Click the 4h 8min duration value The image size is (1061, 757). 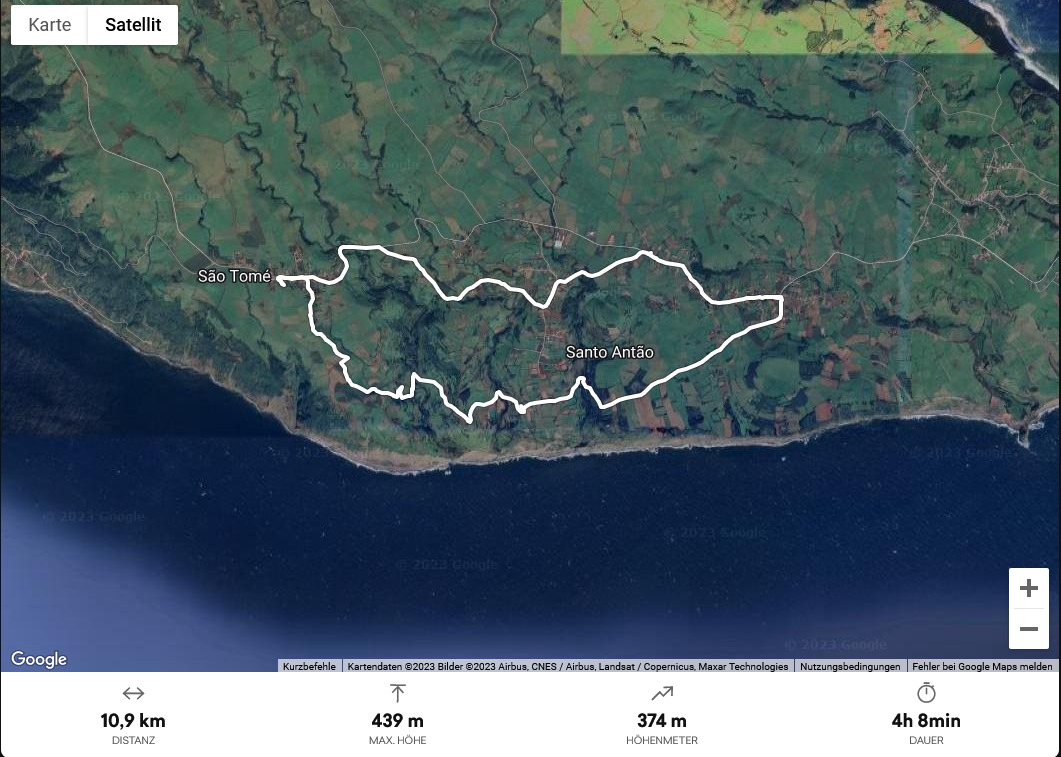(926, 720)
